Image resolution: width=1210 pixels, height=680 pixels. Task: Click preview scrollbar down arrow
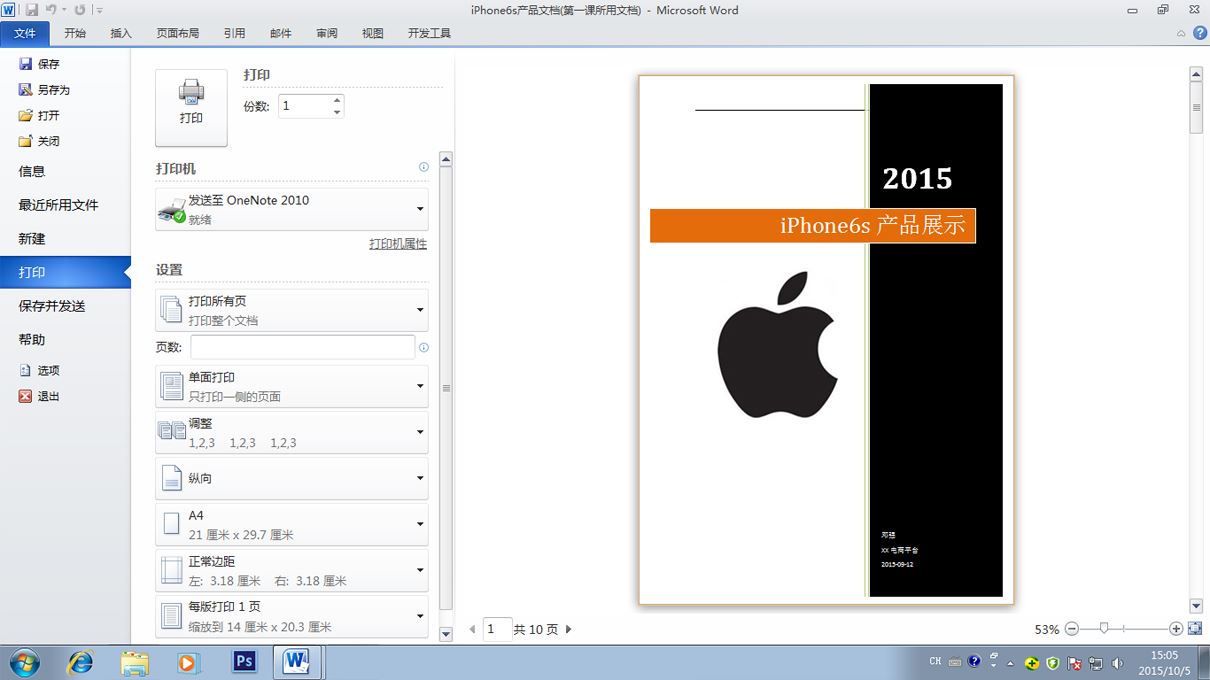[1196, 605]
